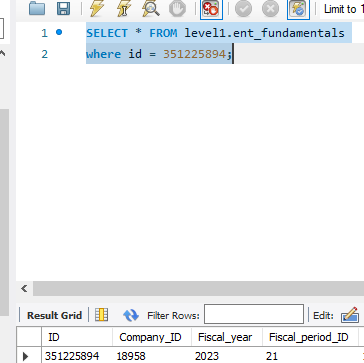The width and height of the screenshot is (364, 363).
Task: Select the result row arrow indicator
Action: [26, 356]
